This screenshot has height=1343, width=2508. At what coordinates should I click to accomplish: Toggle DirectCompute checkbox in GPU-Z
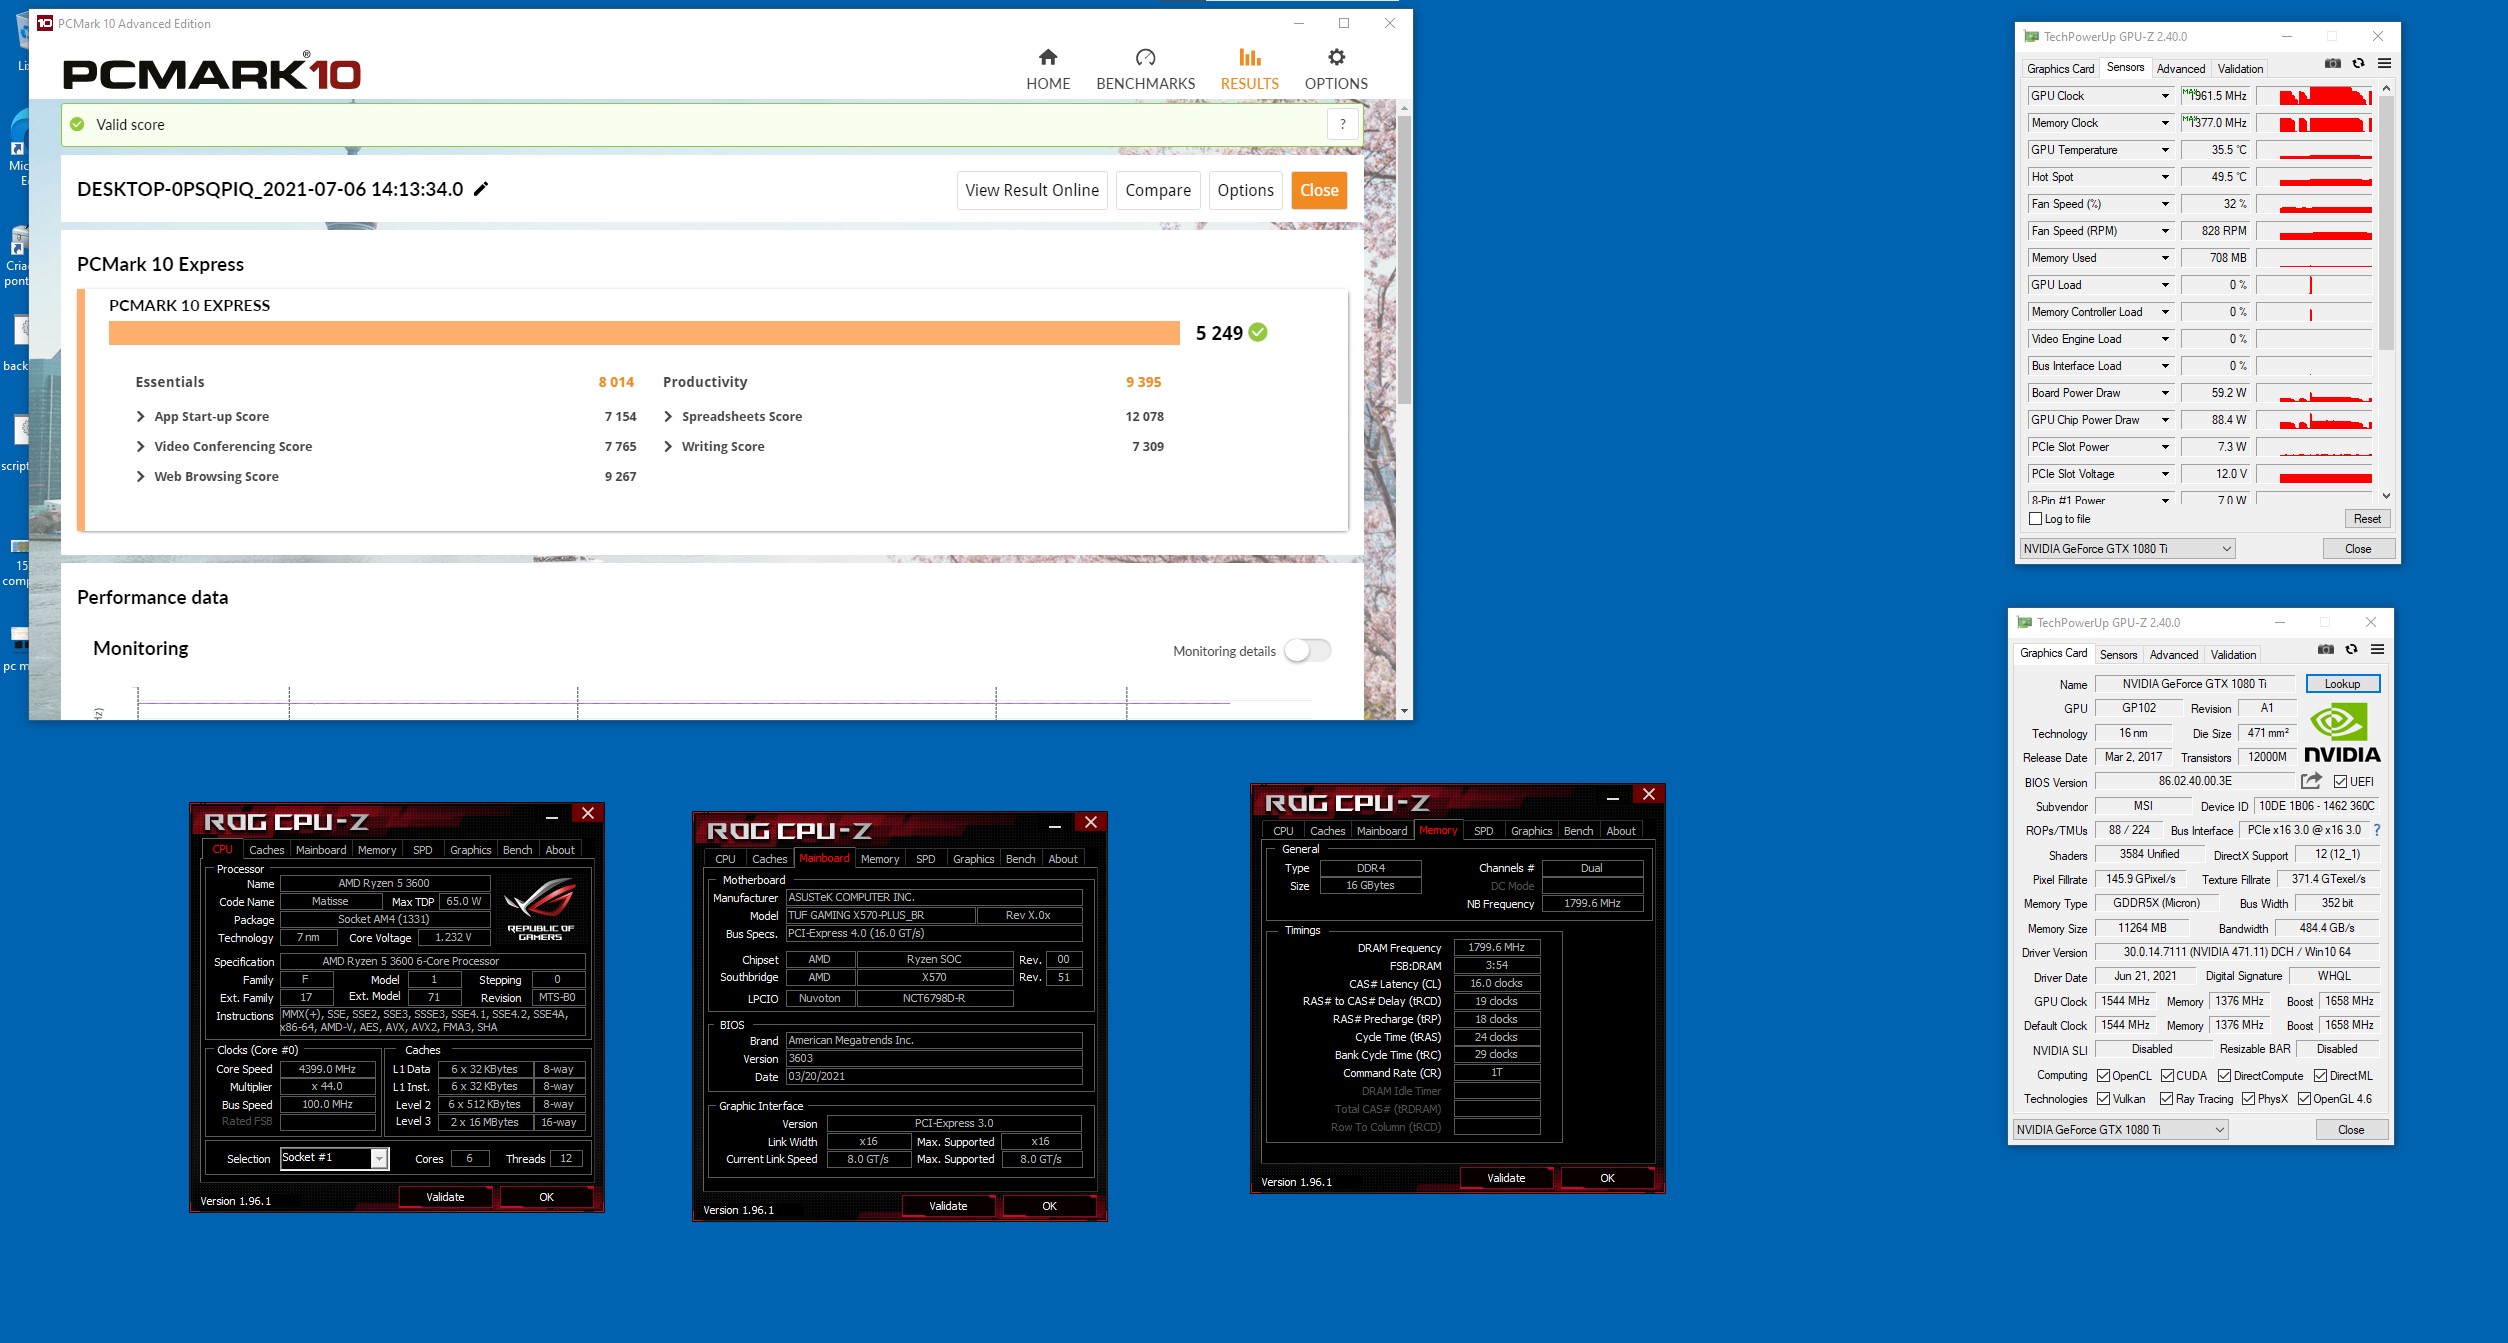[x=2225, y=1076]
